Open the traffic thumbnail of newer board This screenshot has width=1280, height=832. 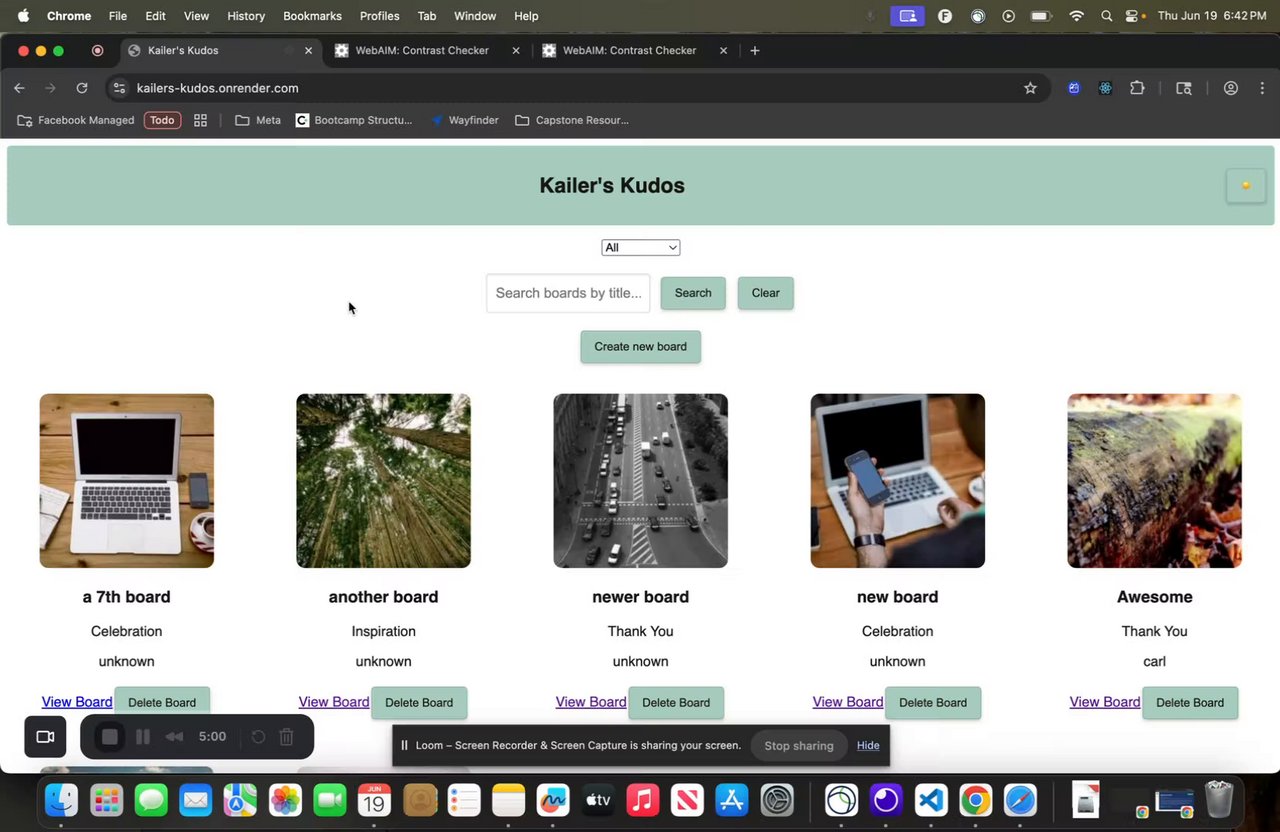pos(641,481)
